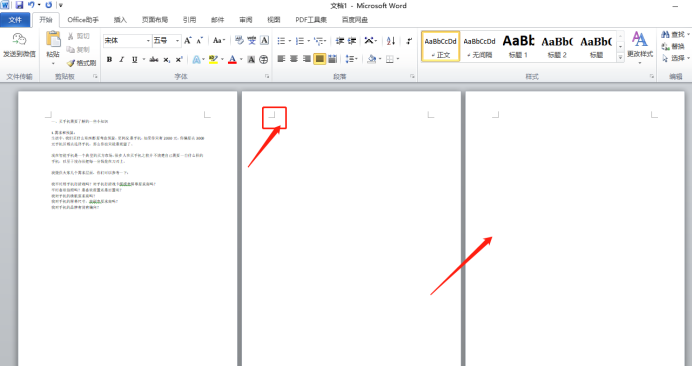The image size is (692, 366).
Task: Click the Save icon in quick access toolbar
Action: pyautogui.click(x=19, y=5)
